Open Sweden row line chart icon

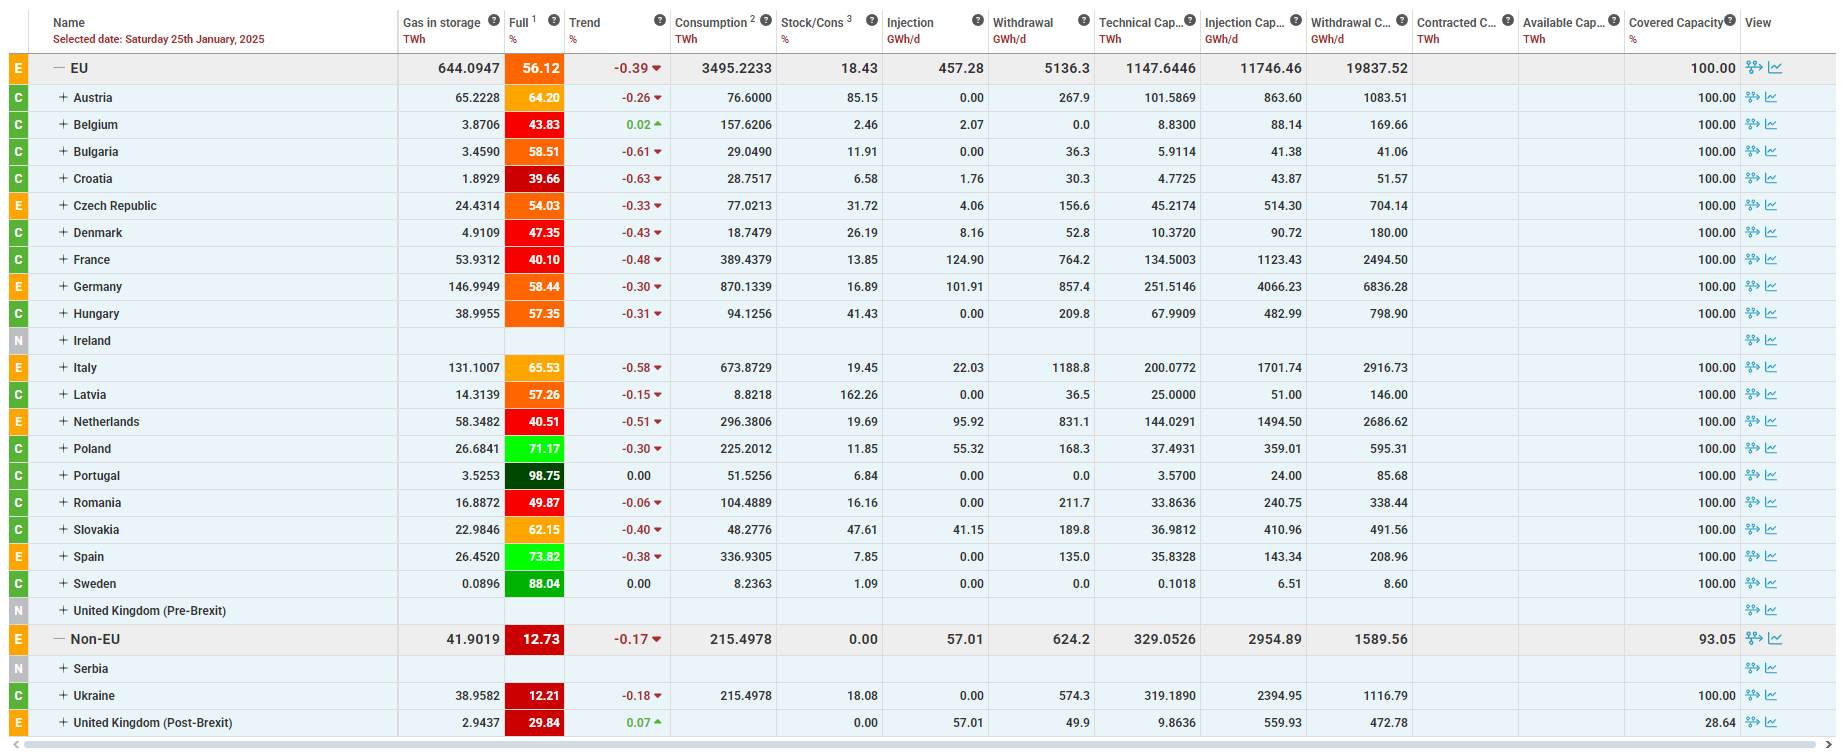pos(1771,584)
